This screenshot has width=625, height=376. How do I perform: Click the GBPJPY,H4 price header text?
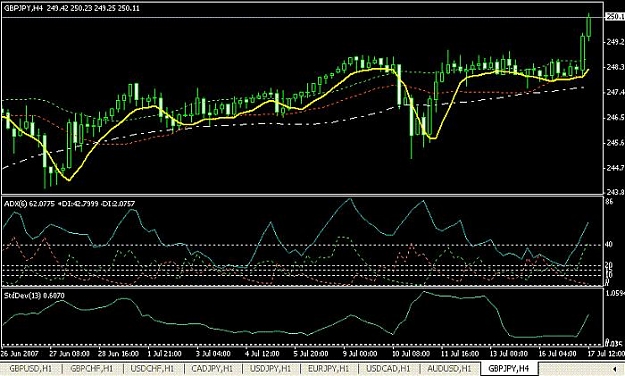[72, 8]
